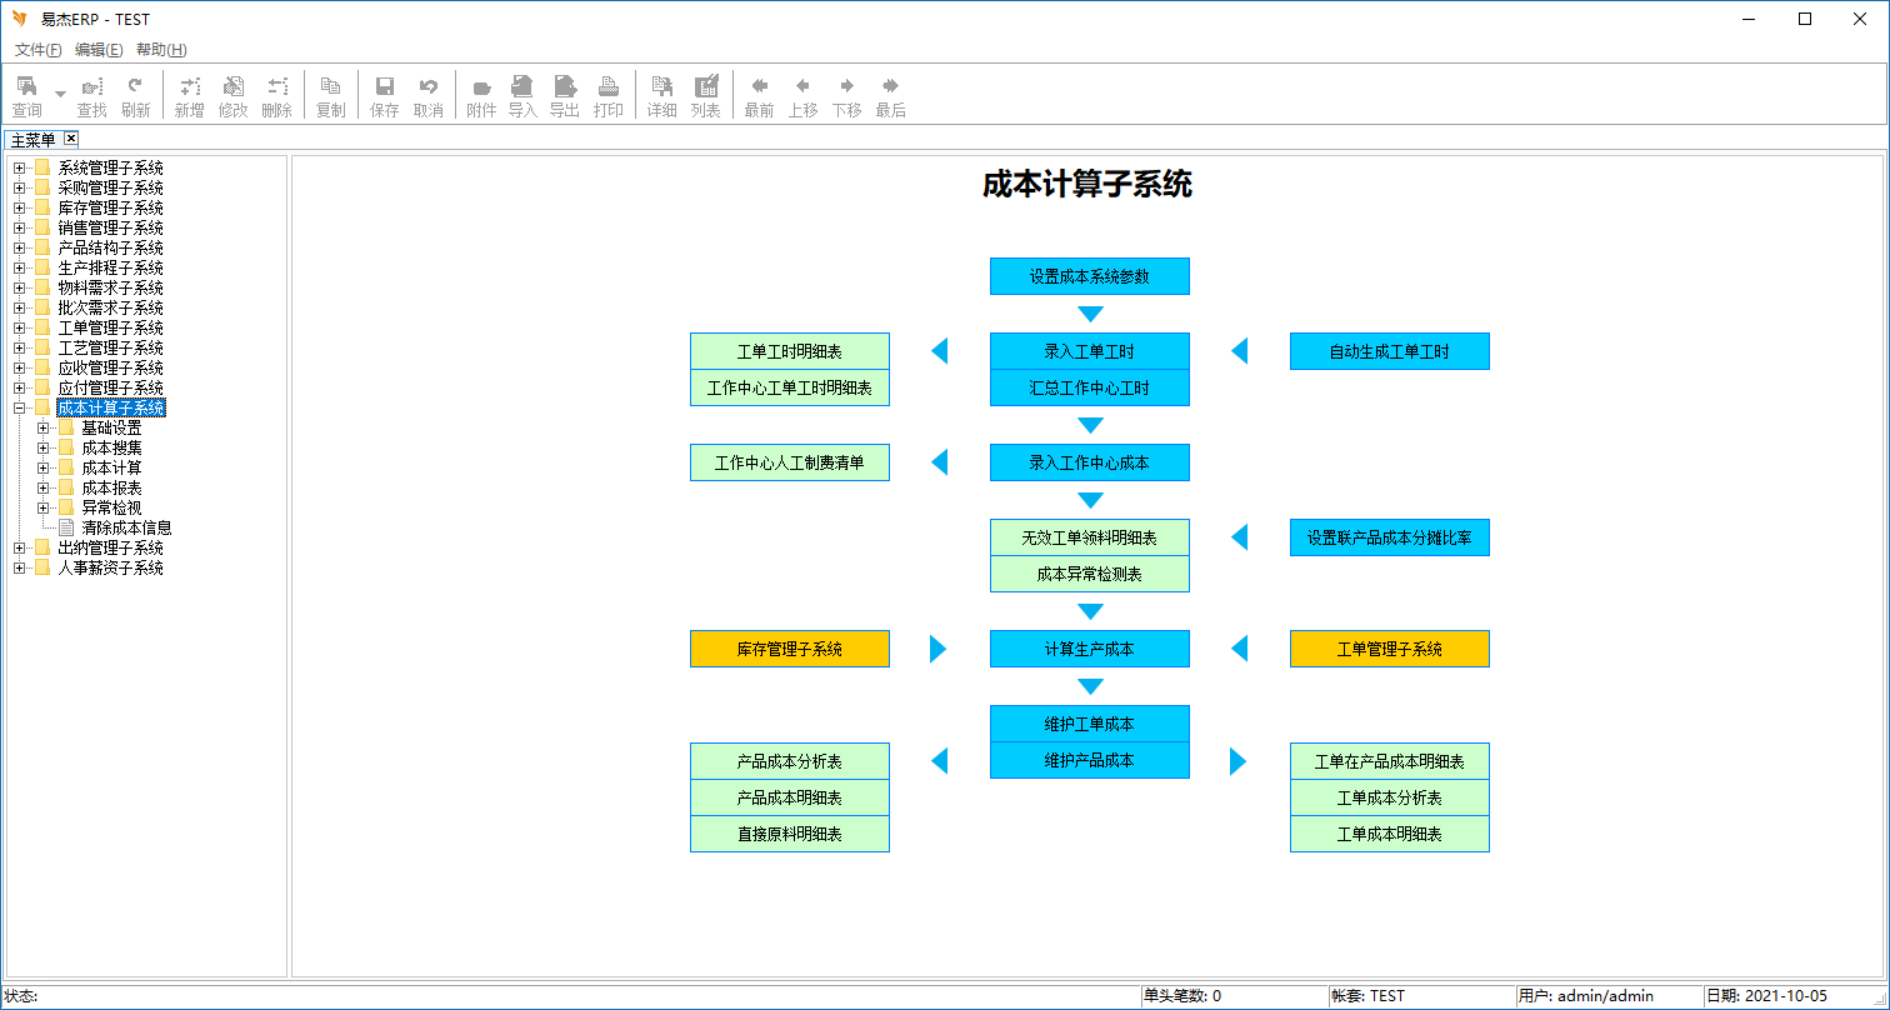1890x1010 pixels.
Task: Click the 修改 edit record icon
Action: coord(233,96)
